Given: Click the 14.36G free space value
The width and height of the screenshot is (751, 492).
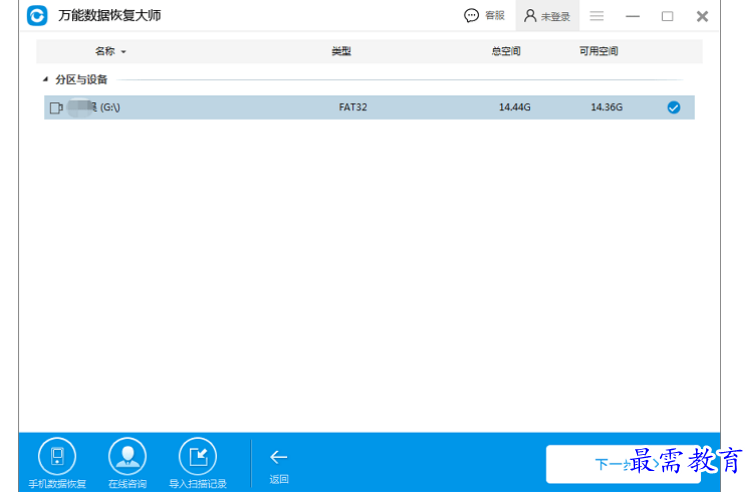Looking at the screenshot, I should click(x=607, y=107).
